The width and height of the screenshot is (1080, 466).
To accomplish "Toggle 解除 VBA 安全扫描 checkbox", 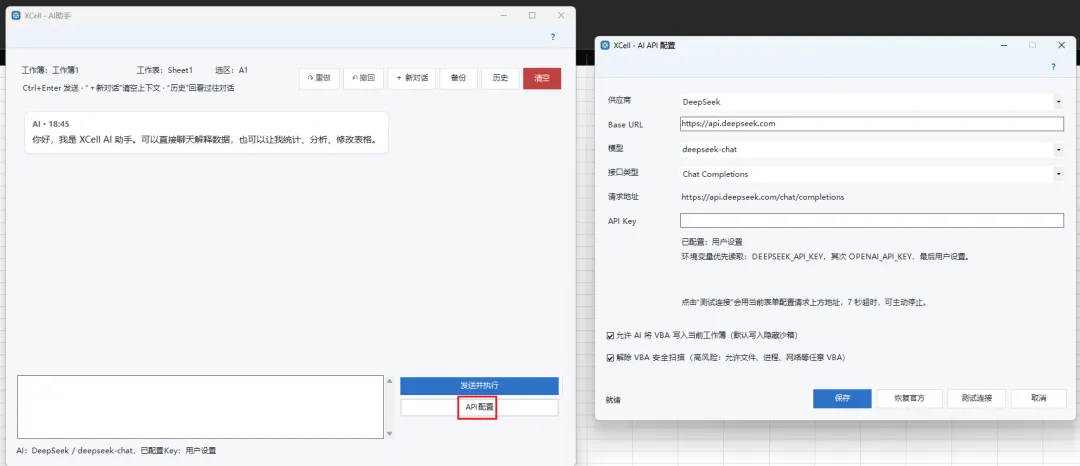I will click(610, 358).
